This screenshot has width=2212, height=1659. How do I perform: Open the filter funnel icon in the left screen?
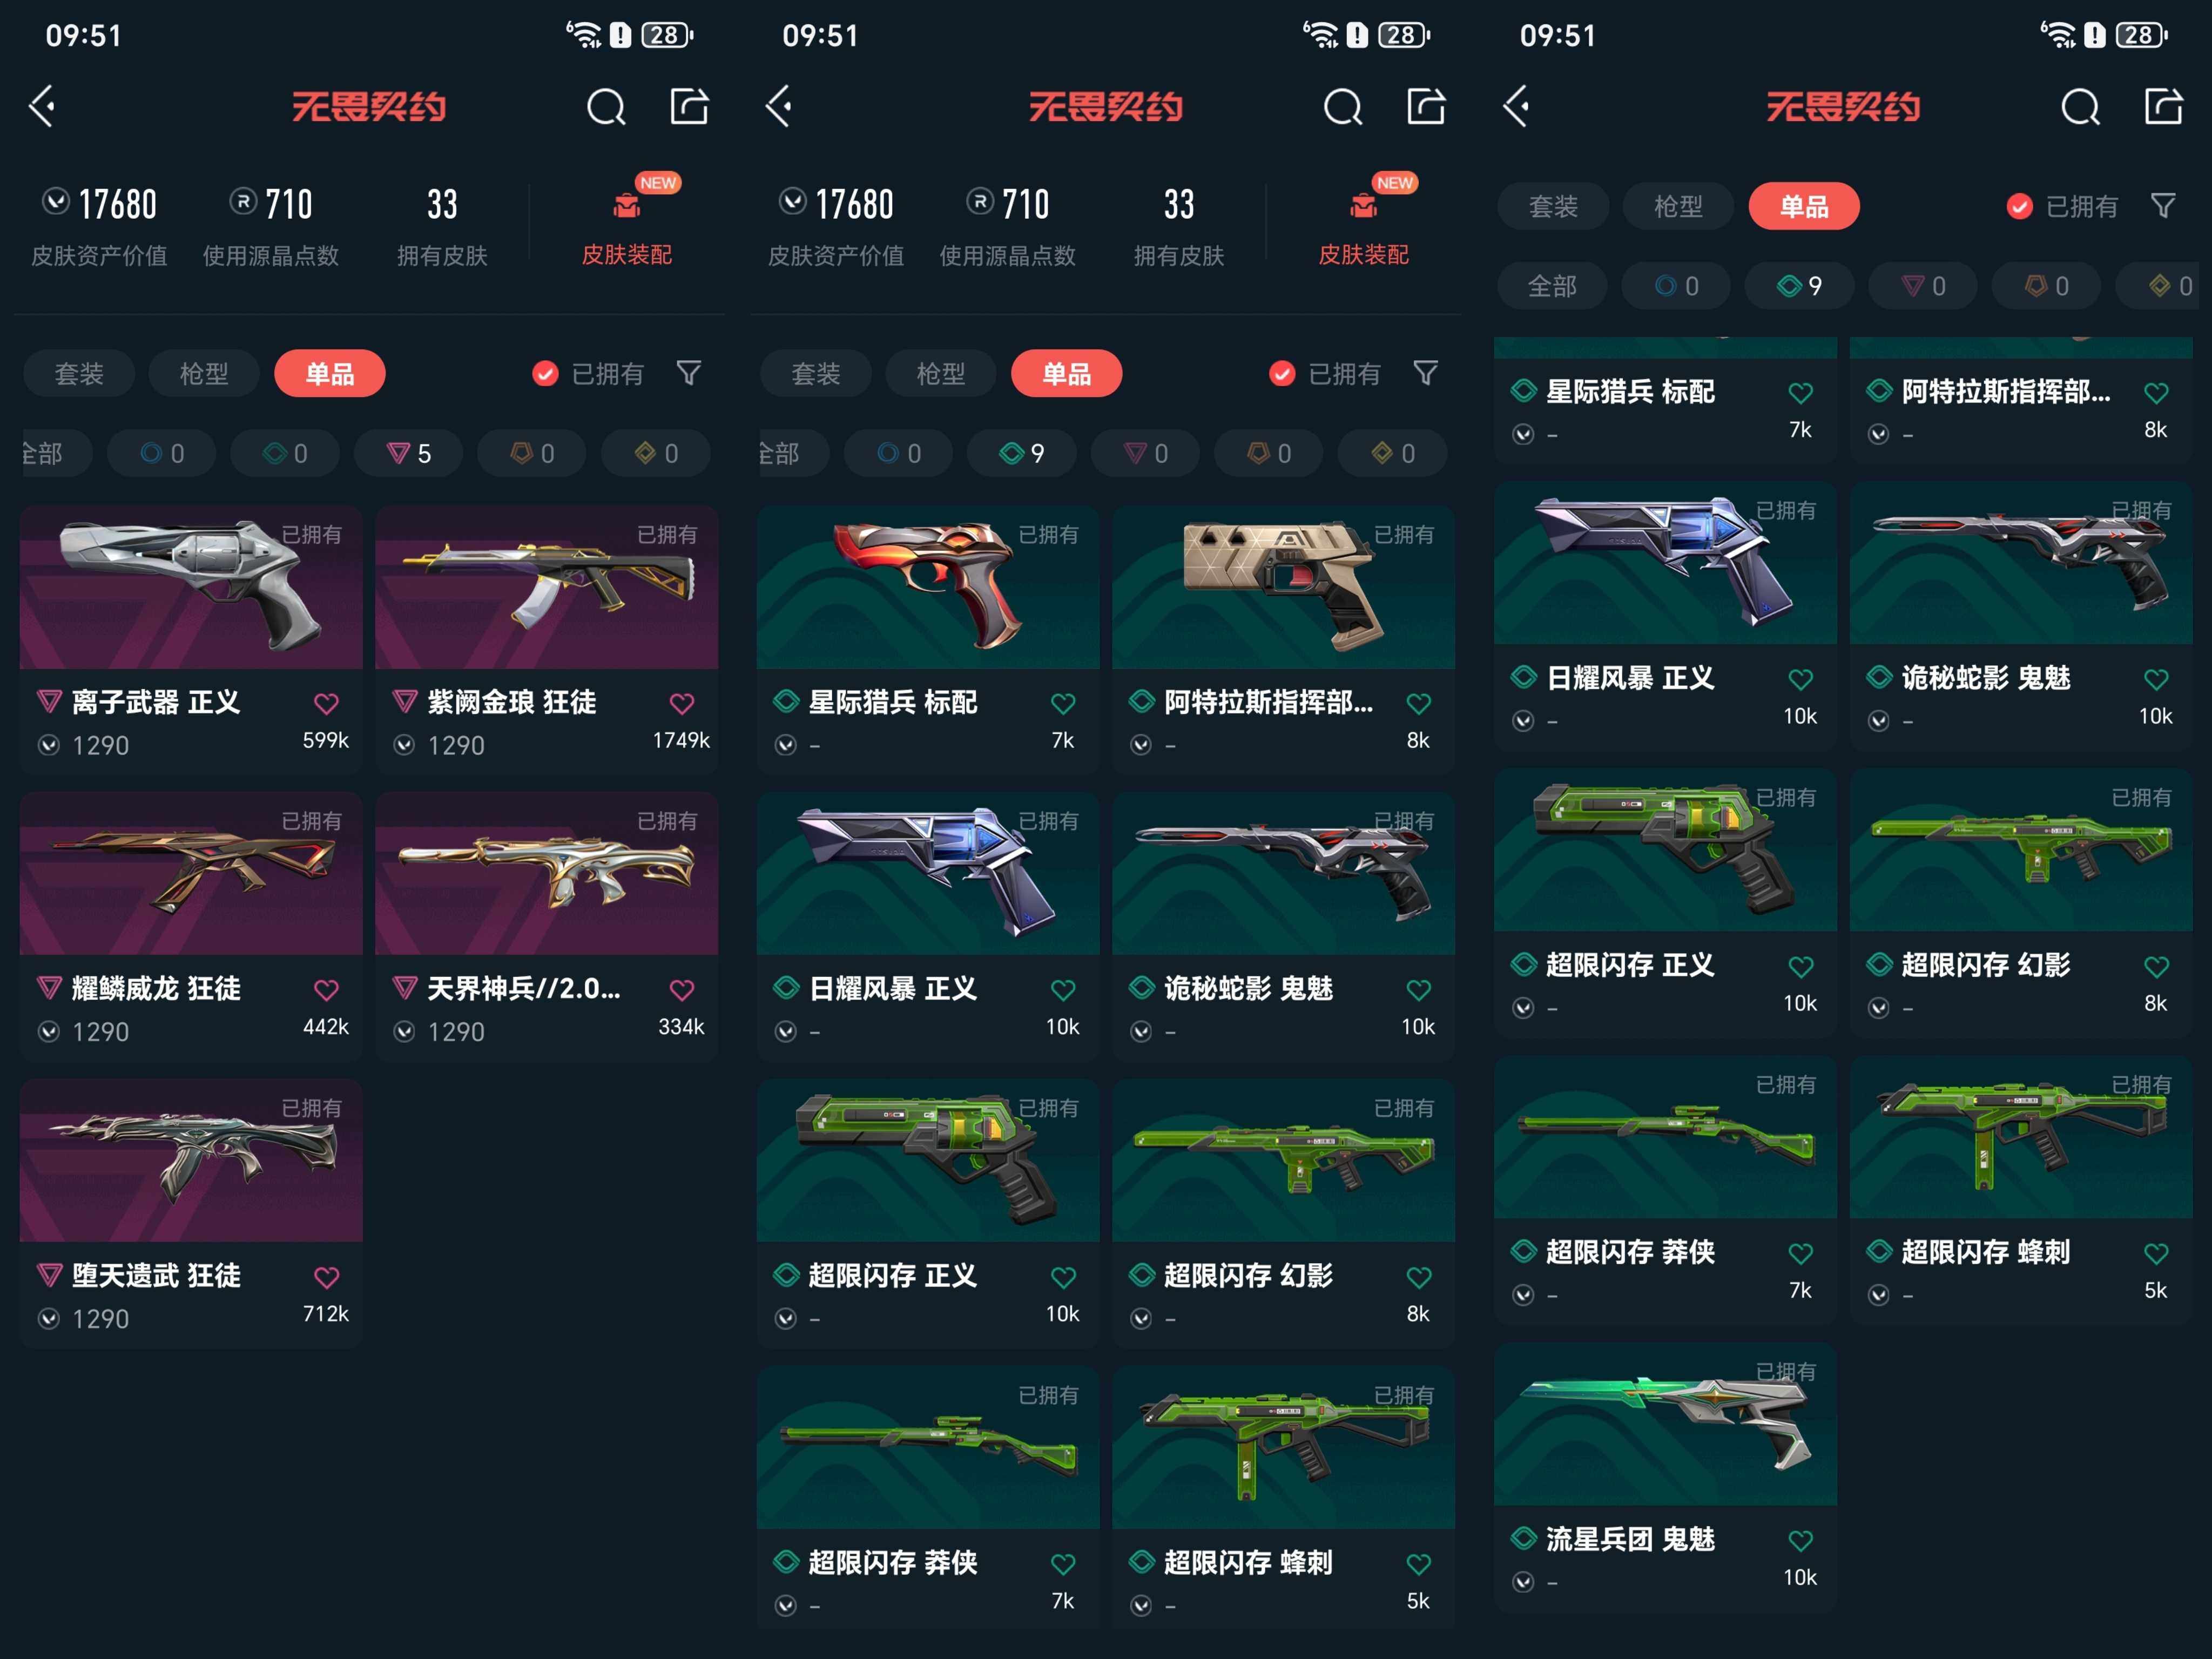[688, 373]
